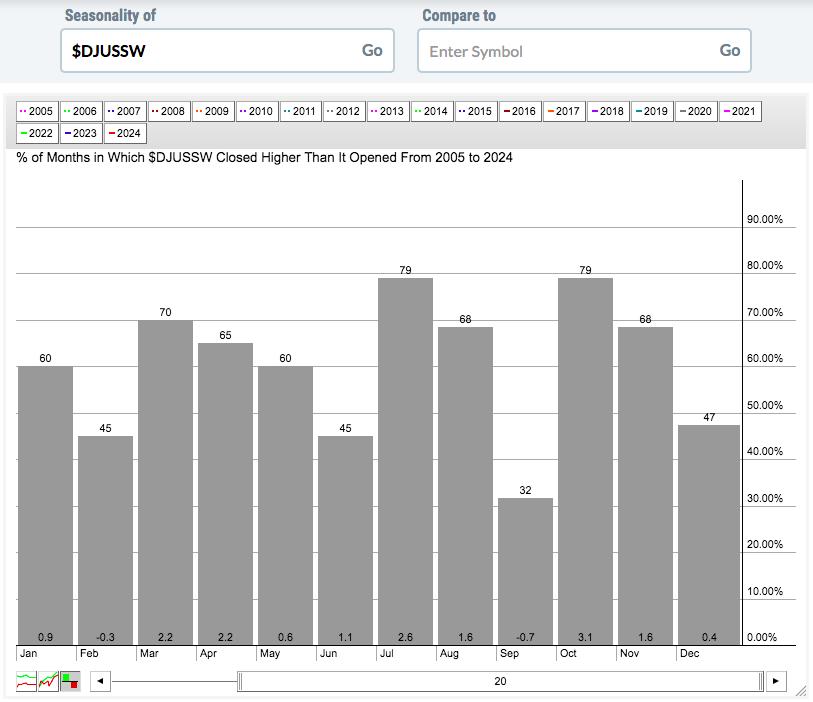Click the July bar showing 79
Viewport: 813px width, 702px height.
coord(405,460)
